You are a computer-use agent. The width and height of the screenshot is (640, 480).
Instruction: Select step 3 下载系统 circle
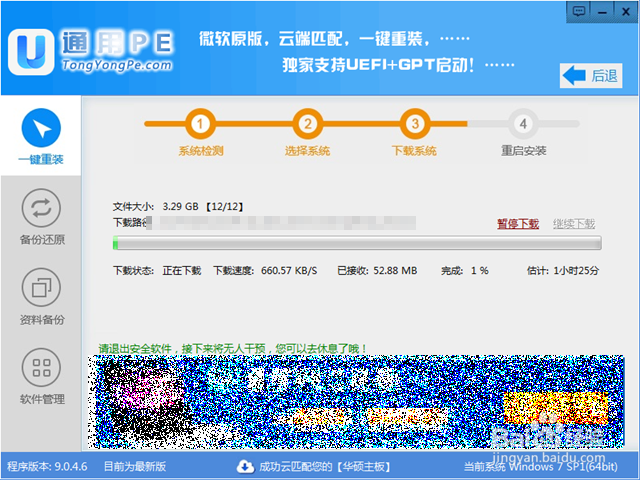tap(415, 124)
